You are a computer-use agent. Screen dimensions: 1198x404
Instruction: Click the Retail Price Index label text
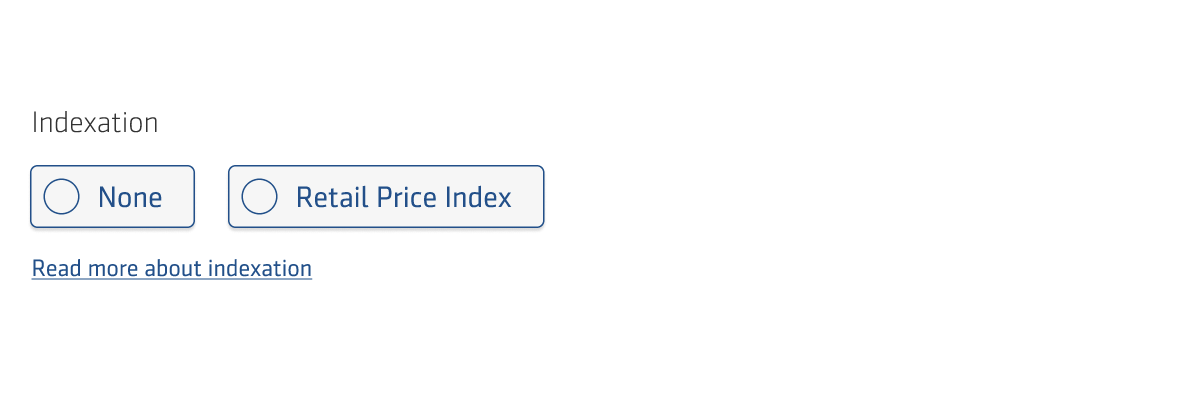[404, 197]
